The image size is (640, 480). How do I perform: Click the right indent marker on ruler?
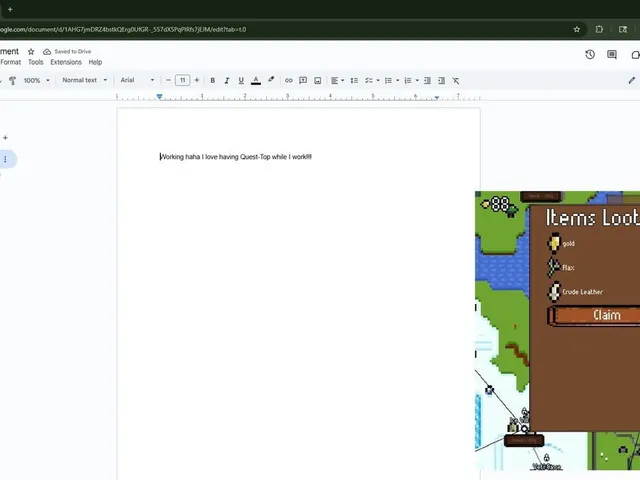437,97
